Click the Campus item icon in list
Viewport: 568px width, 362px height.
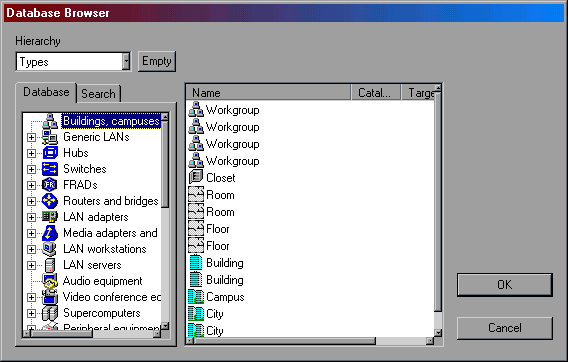(x=196, y=297)
